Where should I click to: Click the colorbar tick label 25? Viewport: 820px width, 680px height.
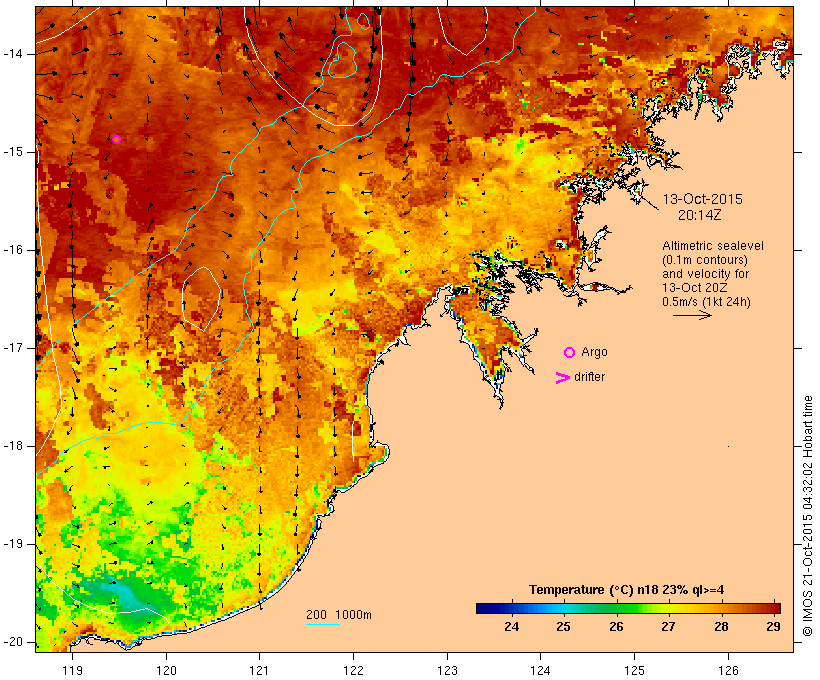(563, 627)
